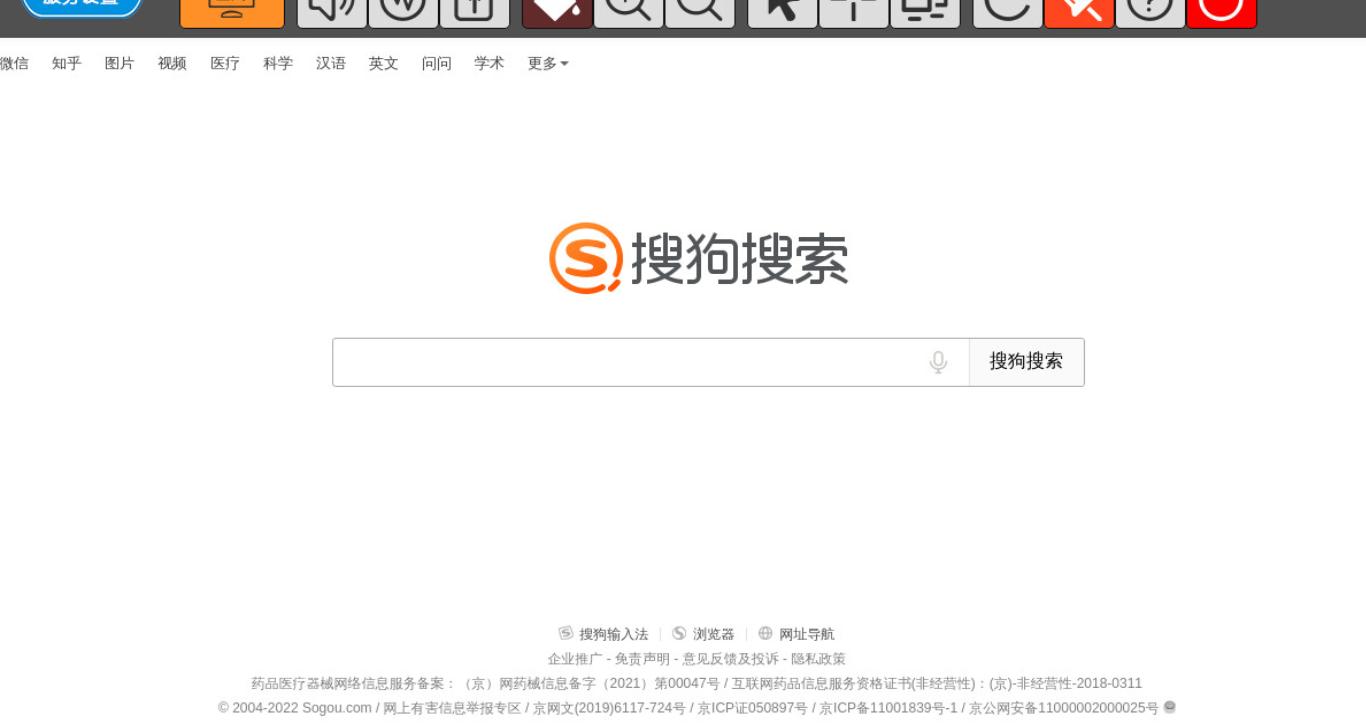
Task: Click the globe icon beside 网址导航
Action: click(766, 633)
